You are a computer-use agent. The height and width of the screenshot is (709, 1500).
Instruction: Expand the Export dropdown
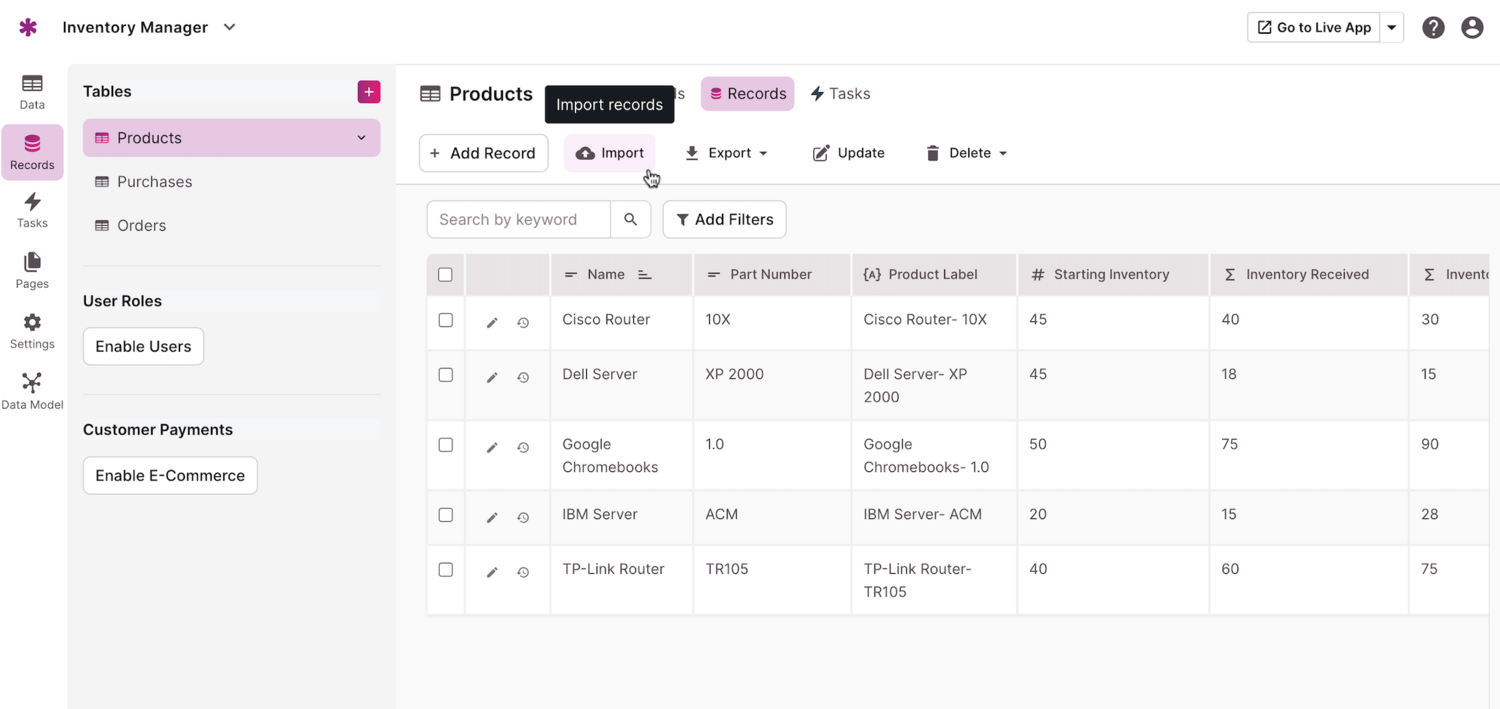(726, 153)
